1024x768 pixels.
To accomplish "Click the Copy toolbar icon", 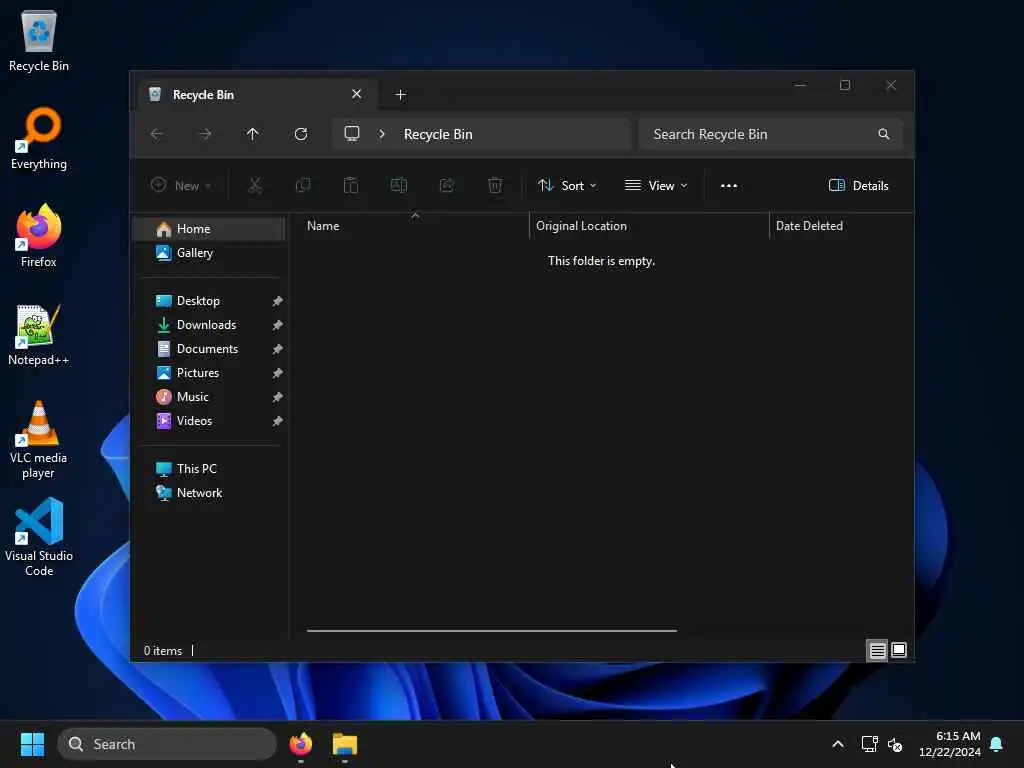I will (x=303, y=185).
